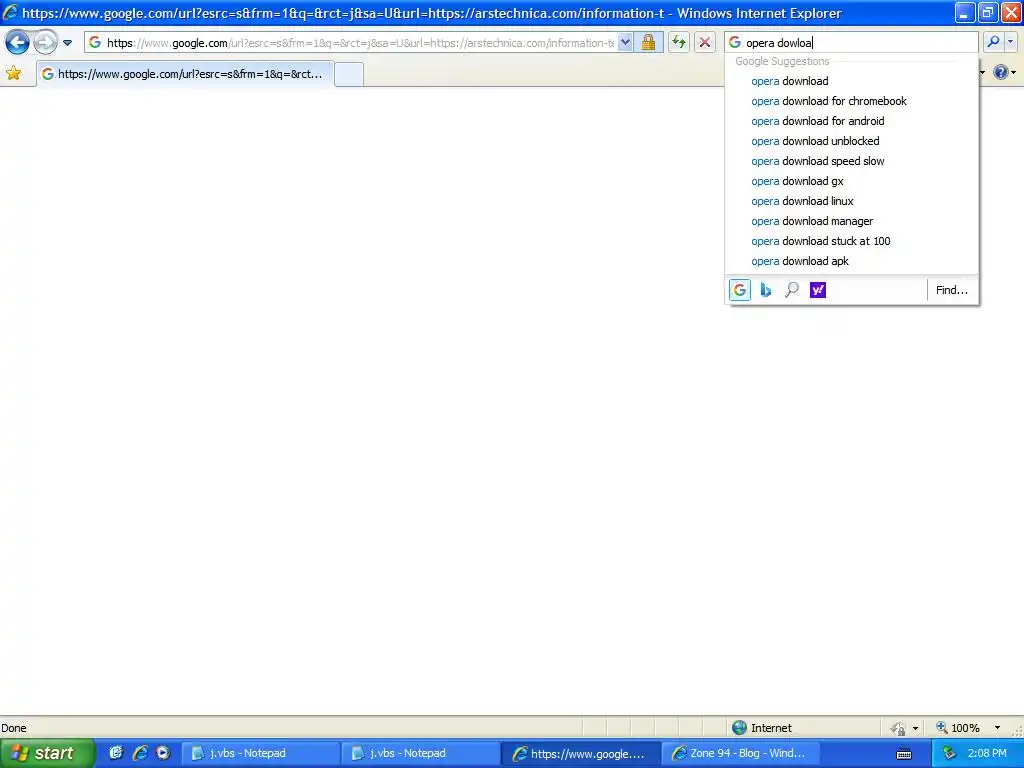The height and width of the screenshot is (768, 1024).
Task: Stop loading with the red X button
Action: (705, 43)
